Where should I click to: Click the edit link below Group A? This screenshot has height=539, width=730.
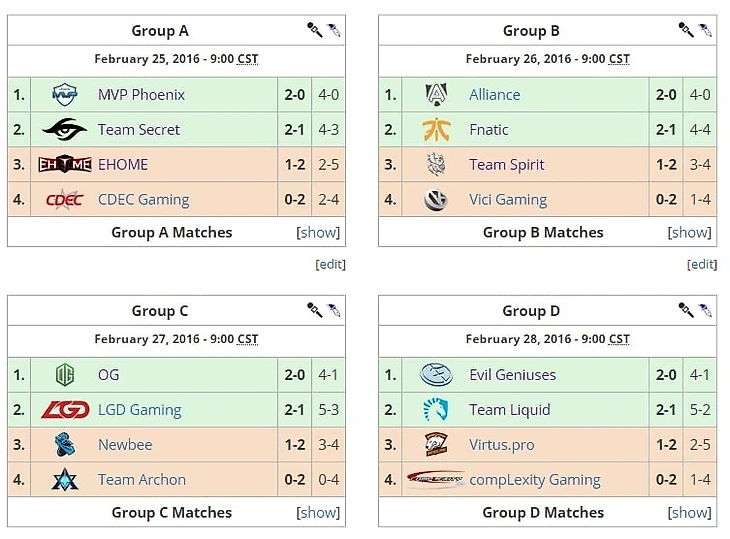pyautogui.click(x=330, y=264)
